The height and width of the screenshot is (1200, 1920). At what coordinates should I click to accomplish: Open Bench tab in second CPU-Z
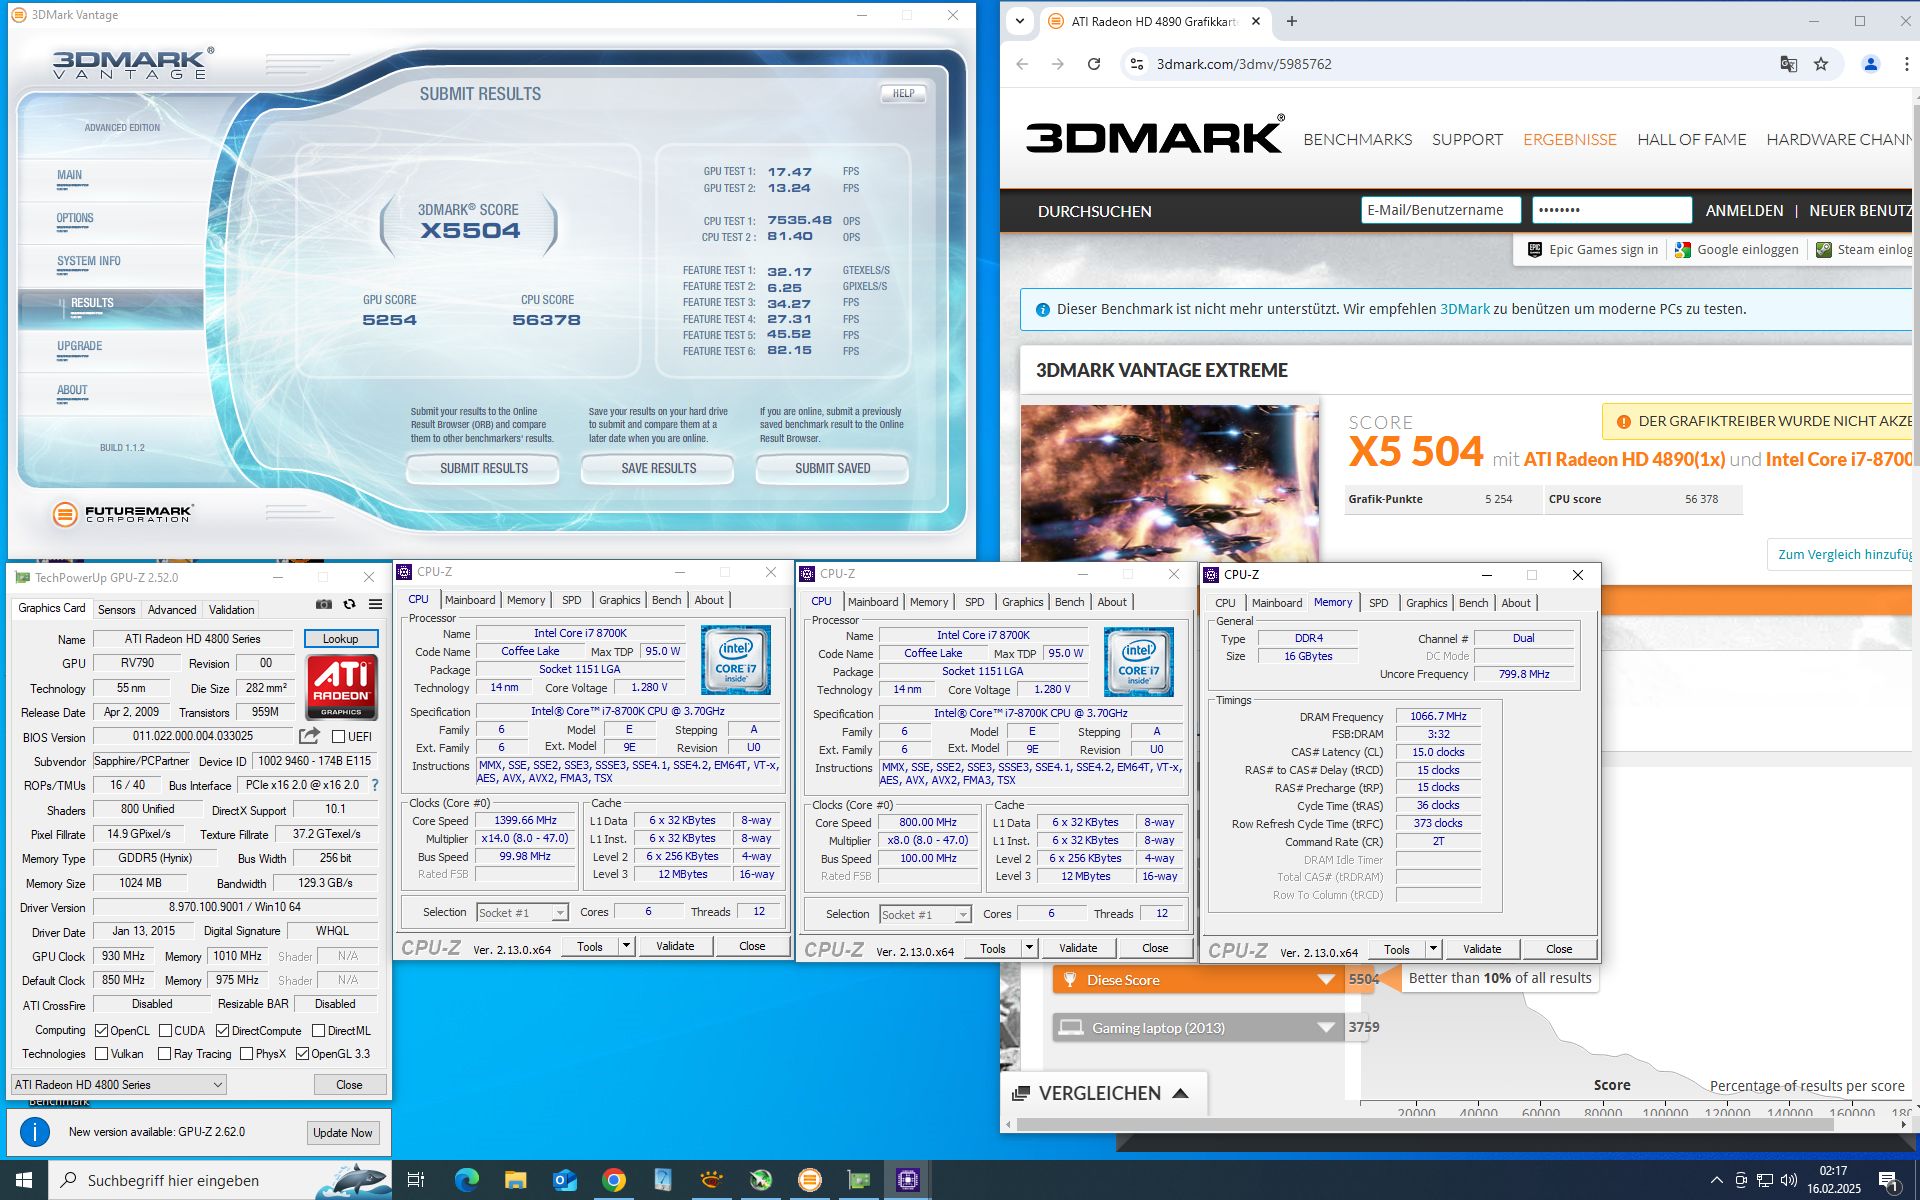1069,602
